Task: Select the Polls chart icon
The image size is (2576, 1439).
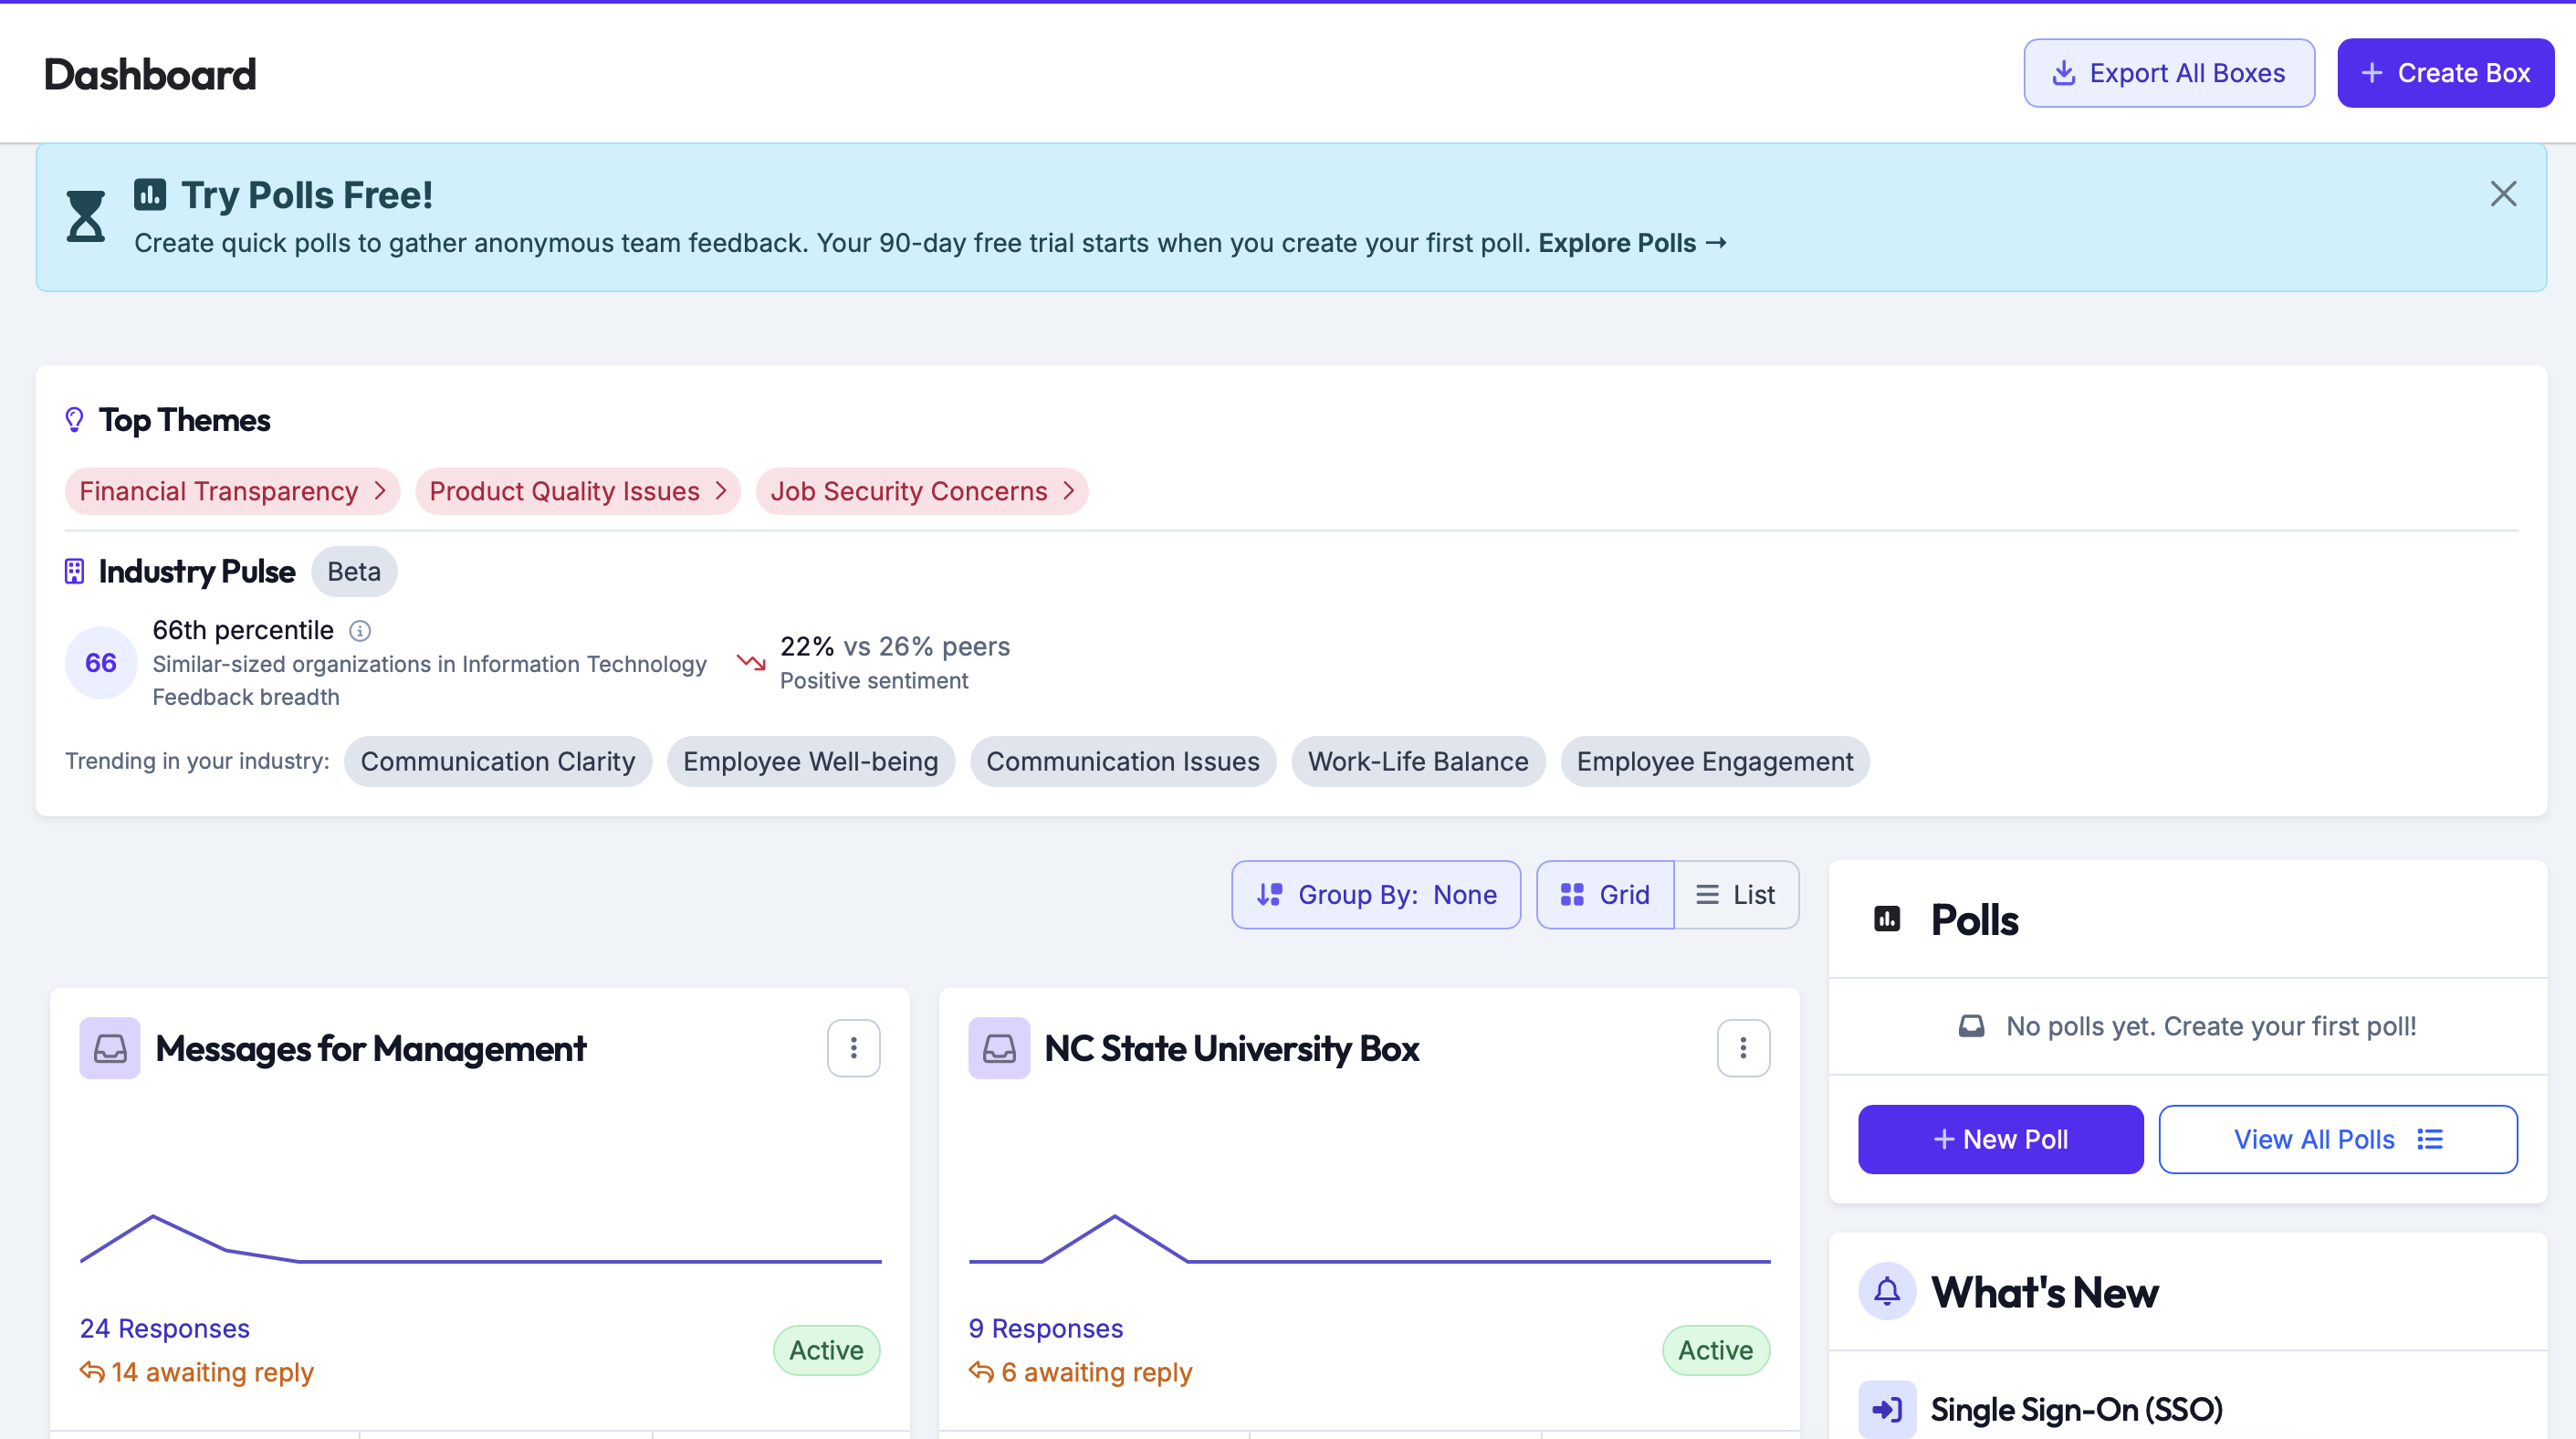Action: (1888, 919)
